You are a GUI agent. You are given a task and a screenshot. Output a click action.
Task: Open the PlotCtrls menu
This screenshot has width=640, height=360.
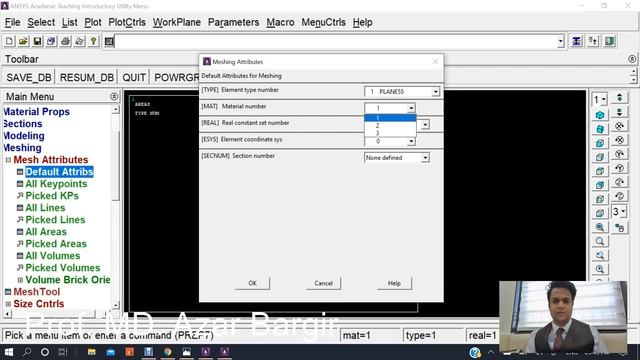tap(127, 22)
